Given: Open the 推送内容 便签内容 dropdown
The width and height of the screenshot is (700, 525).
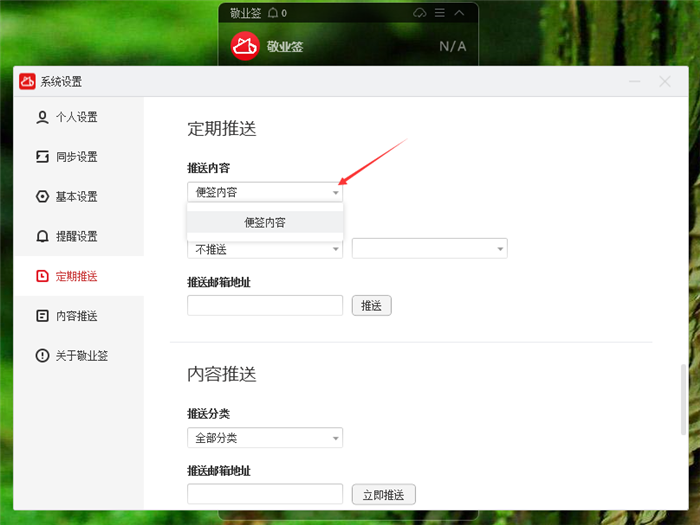Looking at the screenshot, I should [x=265, y=192].
